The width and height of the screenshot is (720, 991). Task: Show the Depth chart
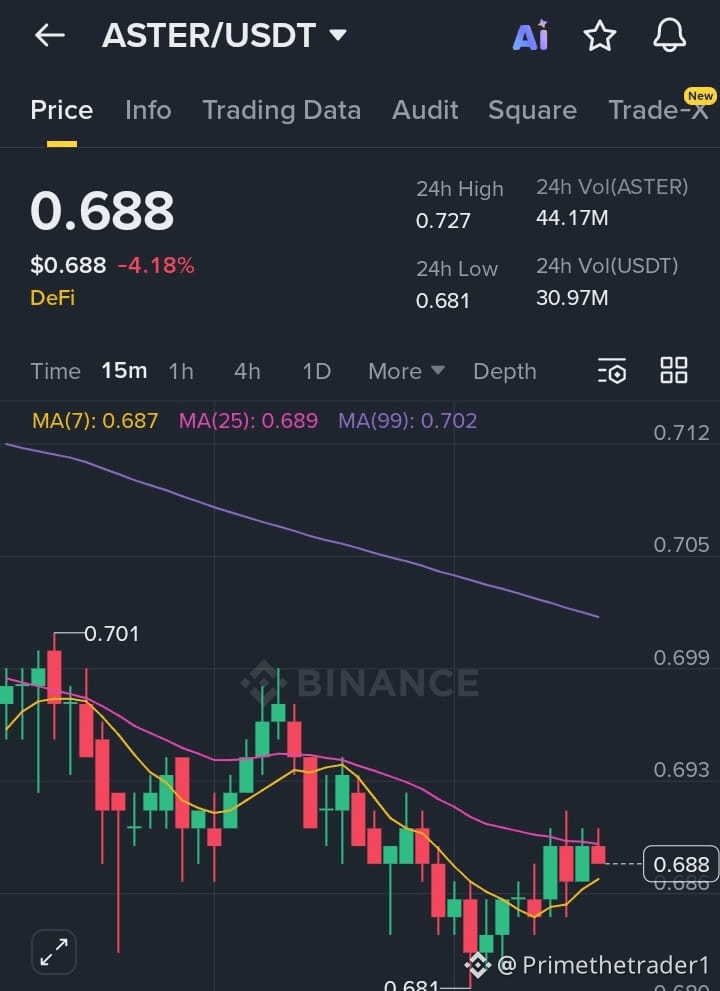click(x=504, y=371)
